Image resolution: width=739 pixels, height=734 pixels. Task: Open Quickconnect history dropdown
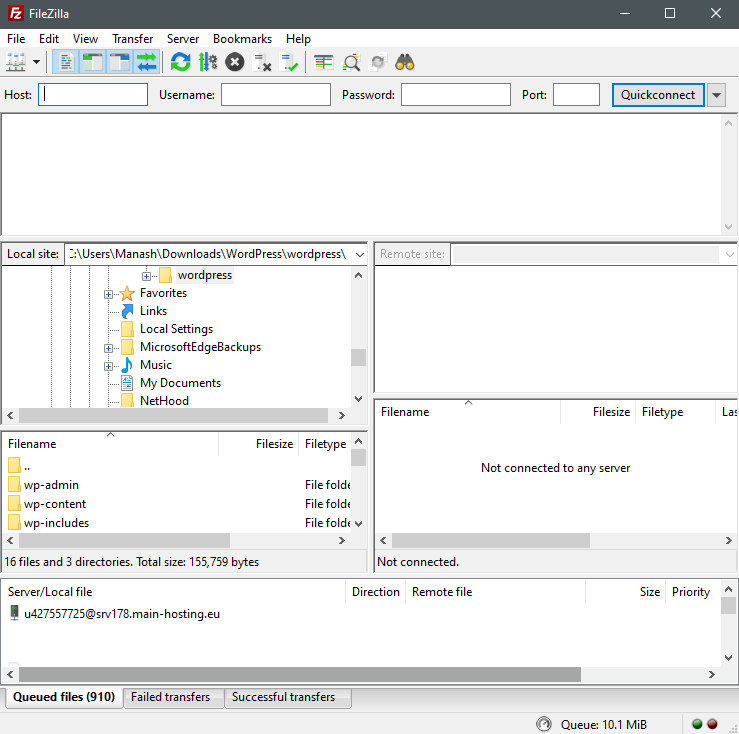pyautogui.click(x=716, y=95)
